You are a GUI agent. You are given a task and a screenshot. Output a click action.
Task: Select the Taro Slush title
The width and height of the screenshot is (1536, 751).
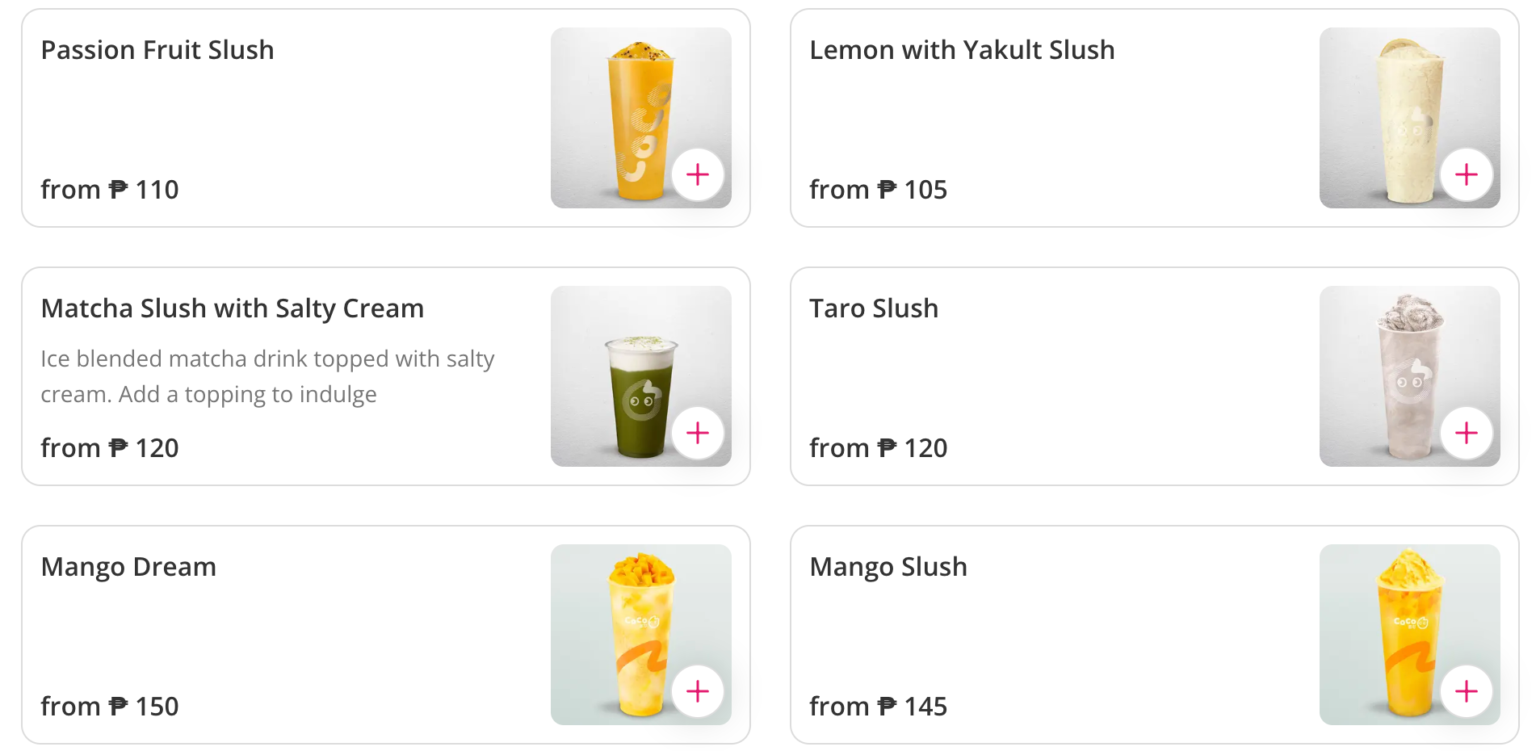coord(874,308)
